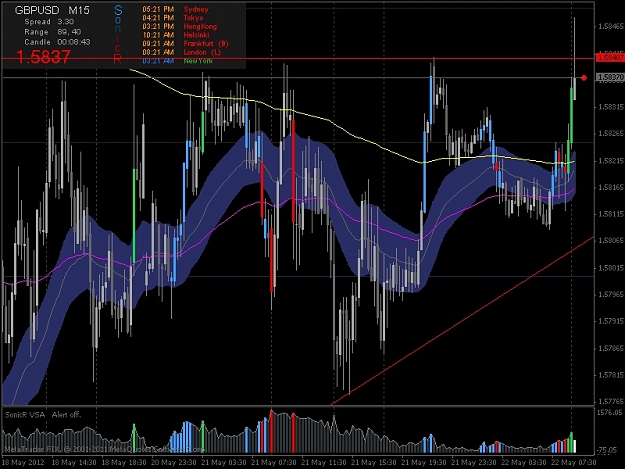The height and width of the screenshot is (469, 625).
Task: Click the 1.58315 price scale label
Action: (611, 107)
